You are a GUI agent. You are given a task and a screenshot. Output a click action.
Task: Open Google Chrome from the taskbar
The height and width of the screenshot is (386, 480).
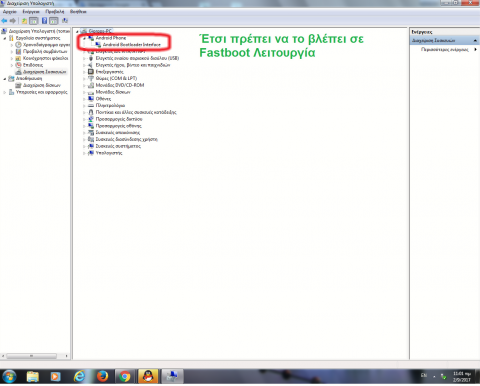tap(125, 376)
